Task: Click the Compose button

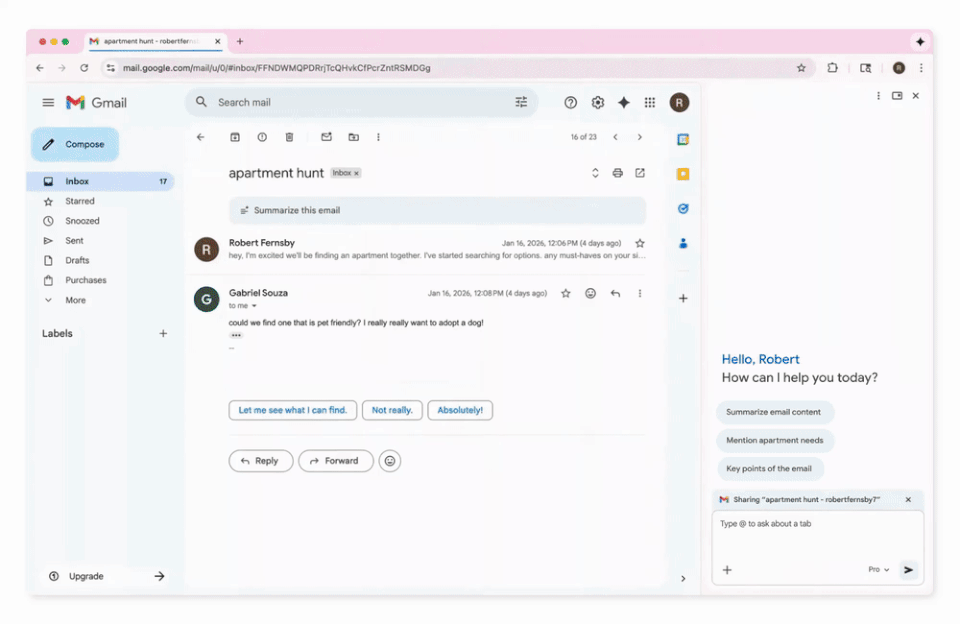Action: click(74, 144)
